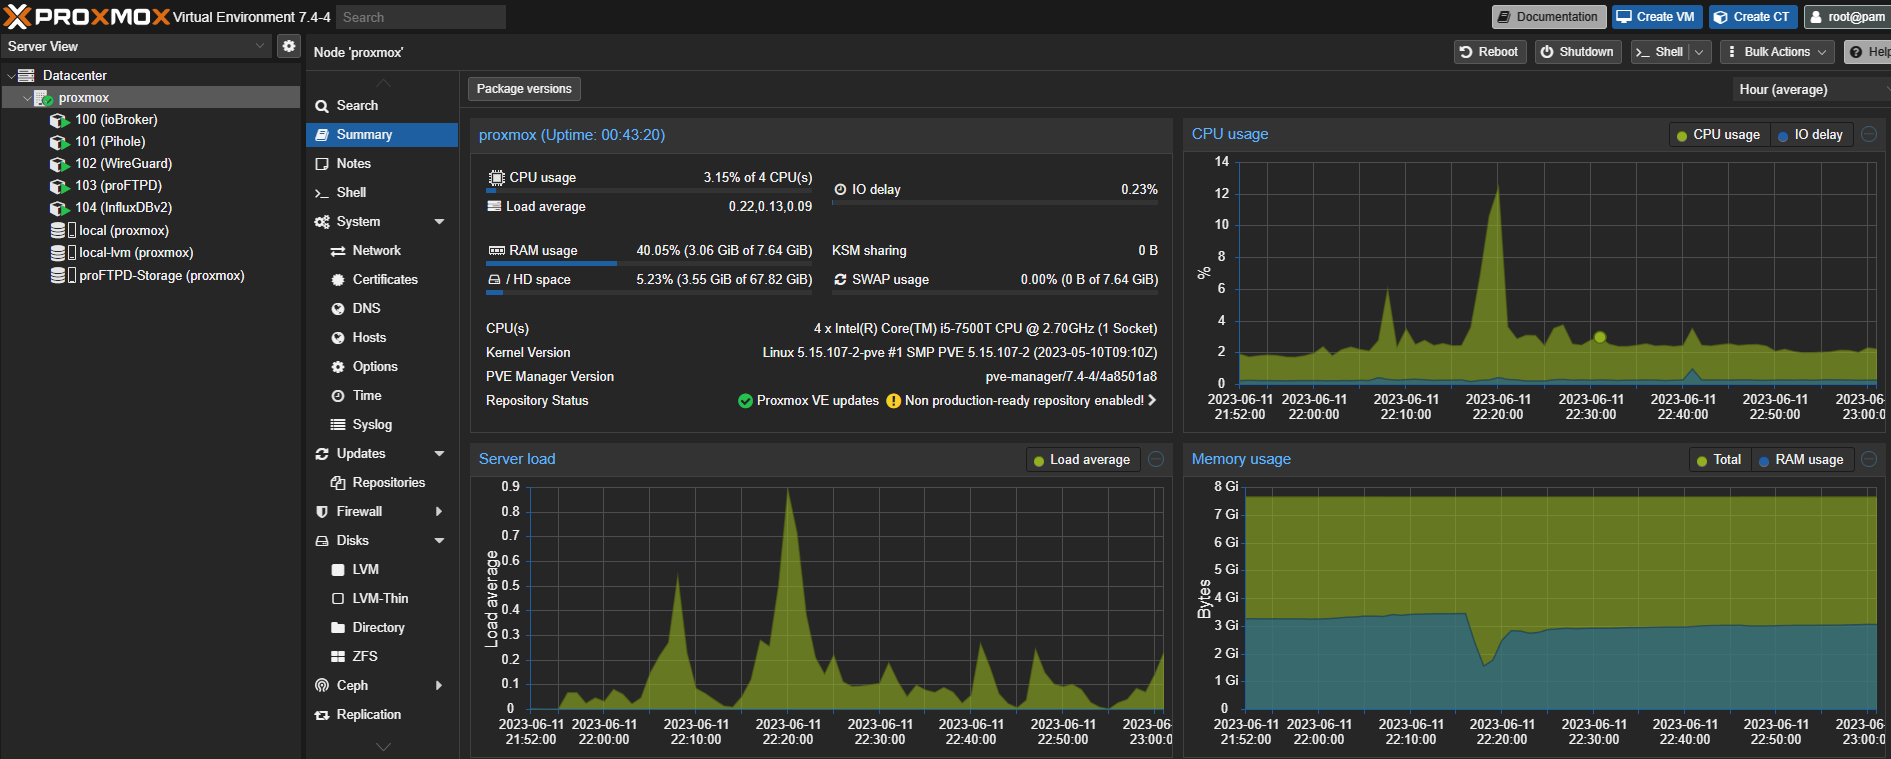Show Package versions
Image resolution: width=1891 pixels, height=759 pixels.
coord(524,89)
